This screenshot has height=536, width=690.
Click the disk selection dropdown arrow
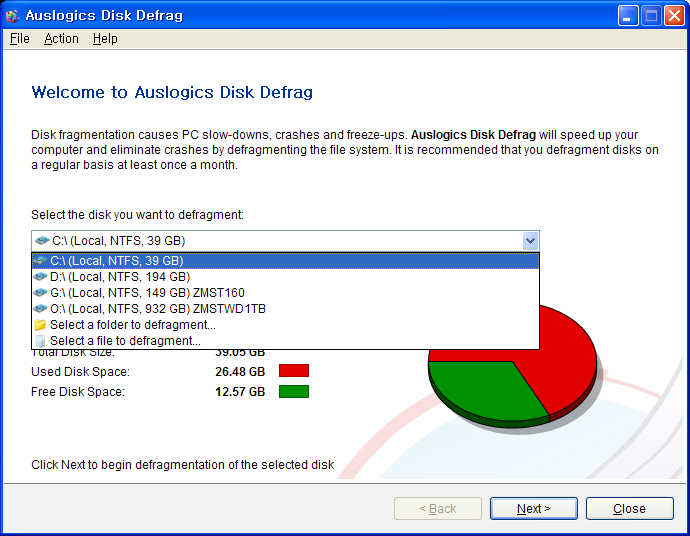point(530,241)
